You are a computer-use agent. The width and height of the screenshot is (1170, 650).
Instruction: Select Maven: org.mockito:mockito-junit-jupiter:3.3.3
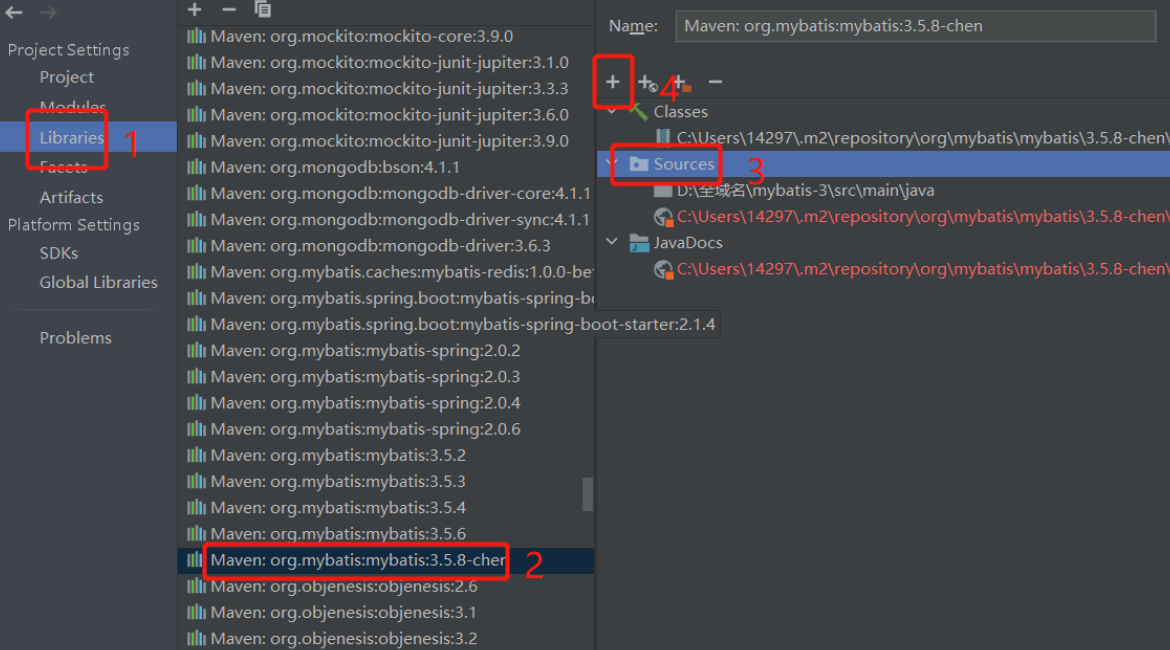point(386,88)
